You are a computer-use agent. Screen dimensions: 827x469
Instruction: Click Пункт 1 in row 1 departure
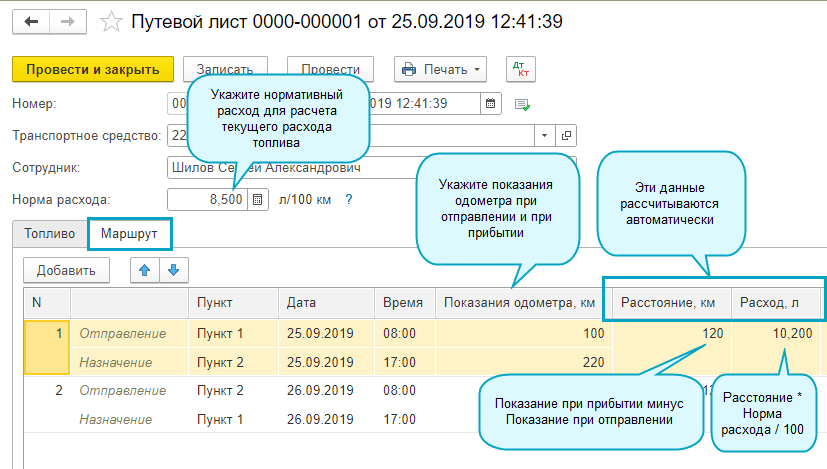pyautogui.click(x=220, y=333)
